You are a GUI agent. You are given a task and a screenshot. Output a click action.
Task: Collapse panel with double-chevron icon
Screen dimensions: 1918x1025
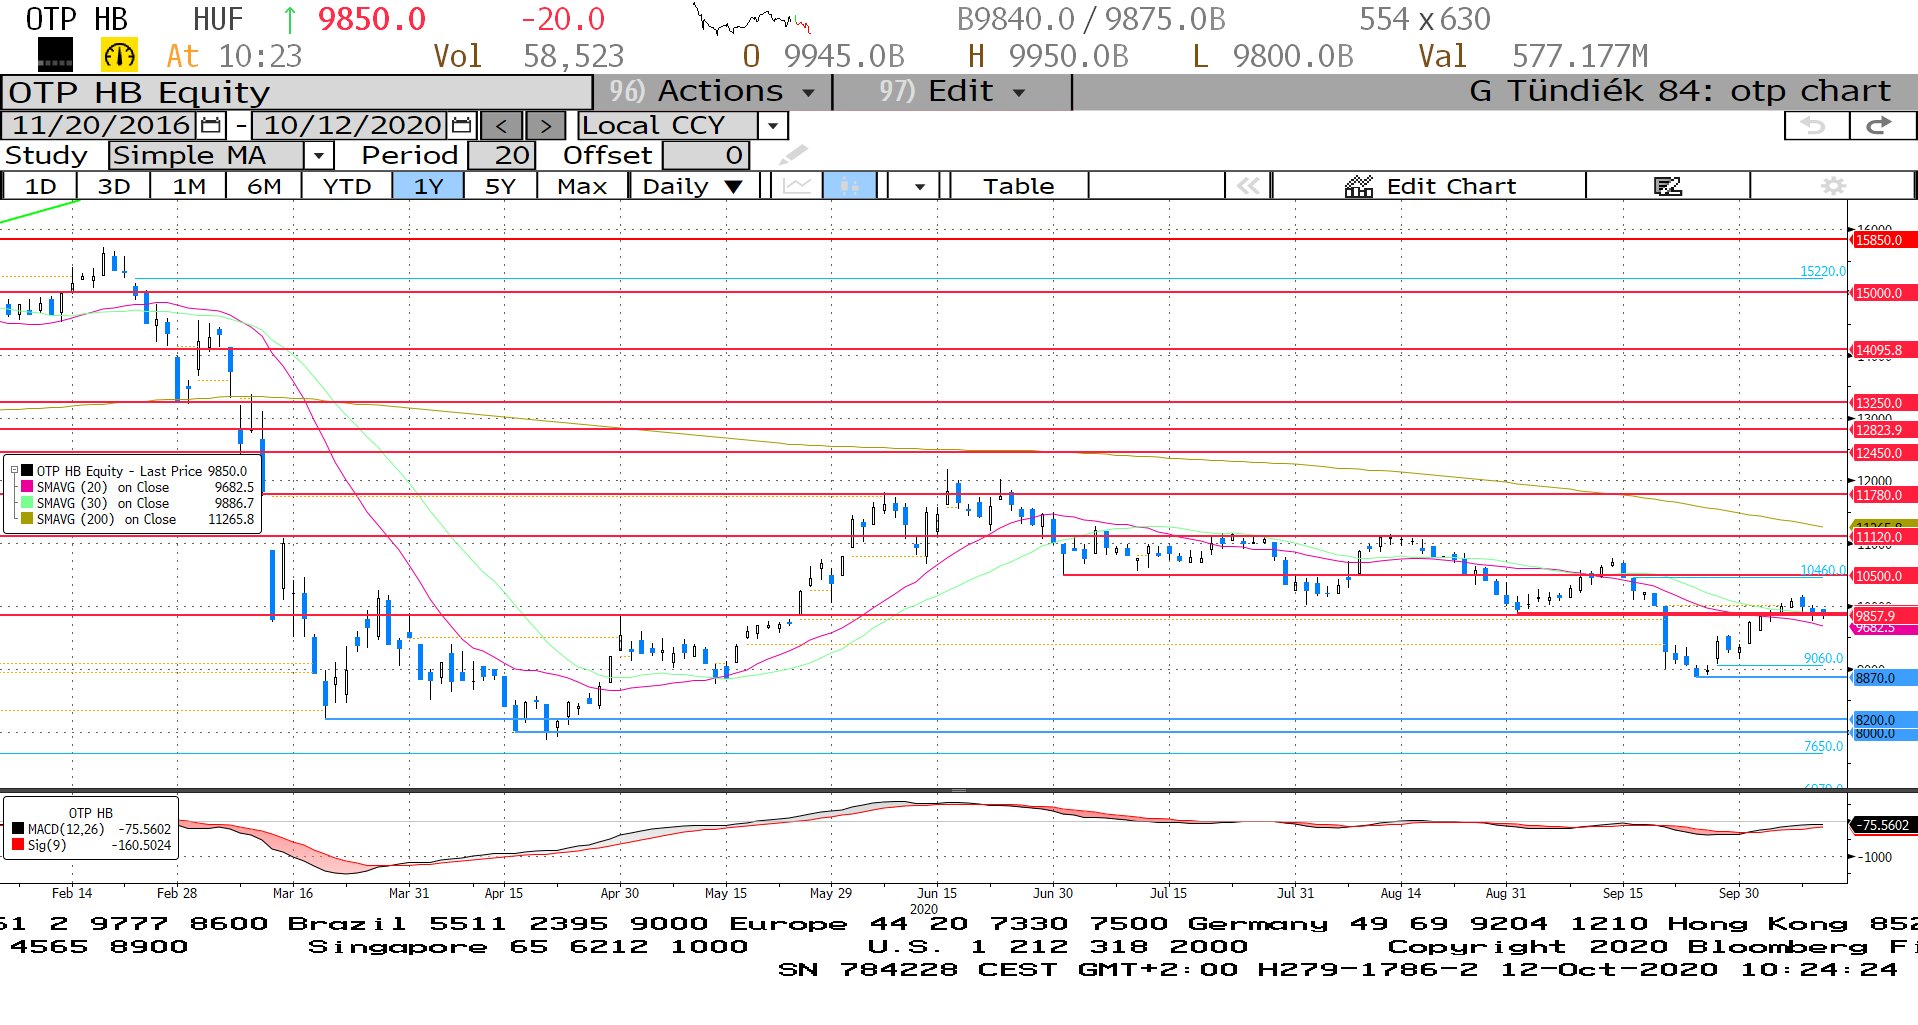click(1248, 186)
